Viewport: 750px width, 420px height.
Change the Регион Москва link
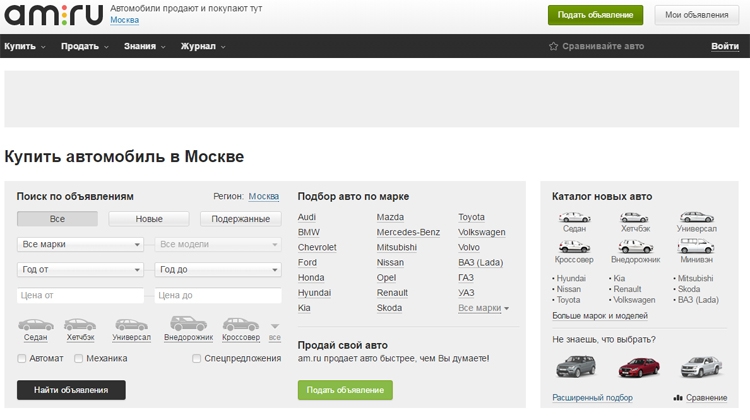click(264, 196)
